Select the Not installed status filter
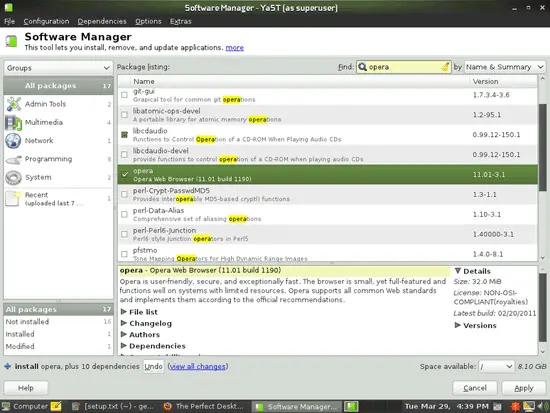 click(58, 322)
